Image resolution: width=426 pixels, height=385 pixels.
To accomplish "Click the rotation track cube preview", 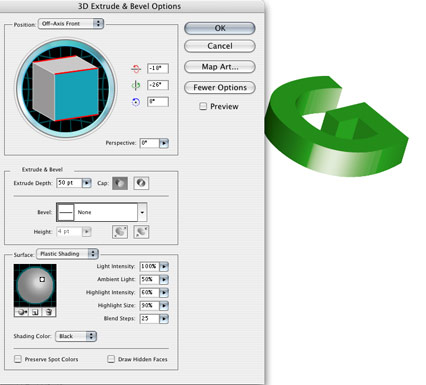I will (66, 89).
